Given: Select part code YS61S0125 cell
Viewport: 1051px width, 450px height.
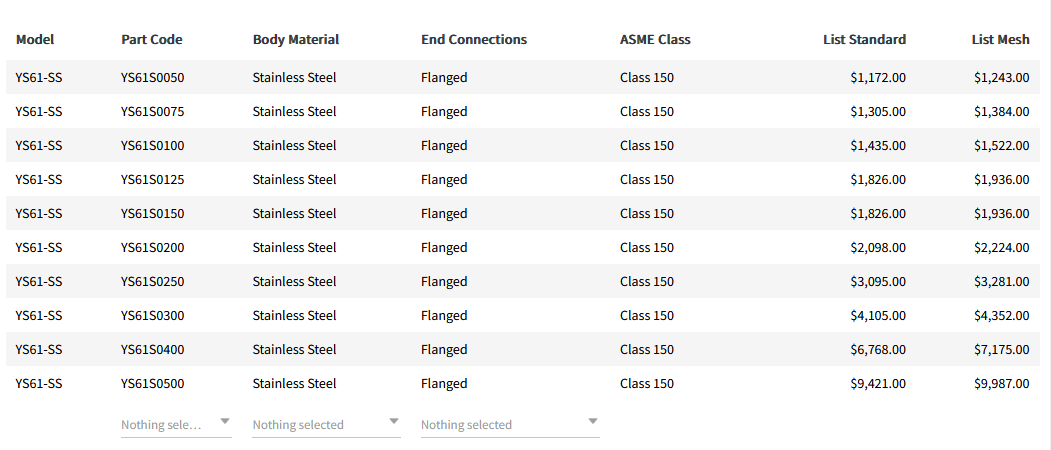Looking at the screenshot, I should 152,180.
